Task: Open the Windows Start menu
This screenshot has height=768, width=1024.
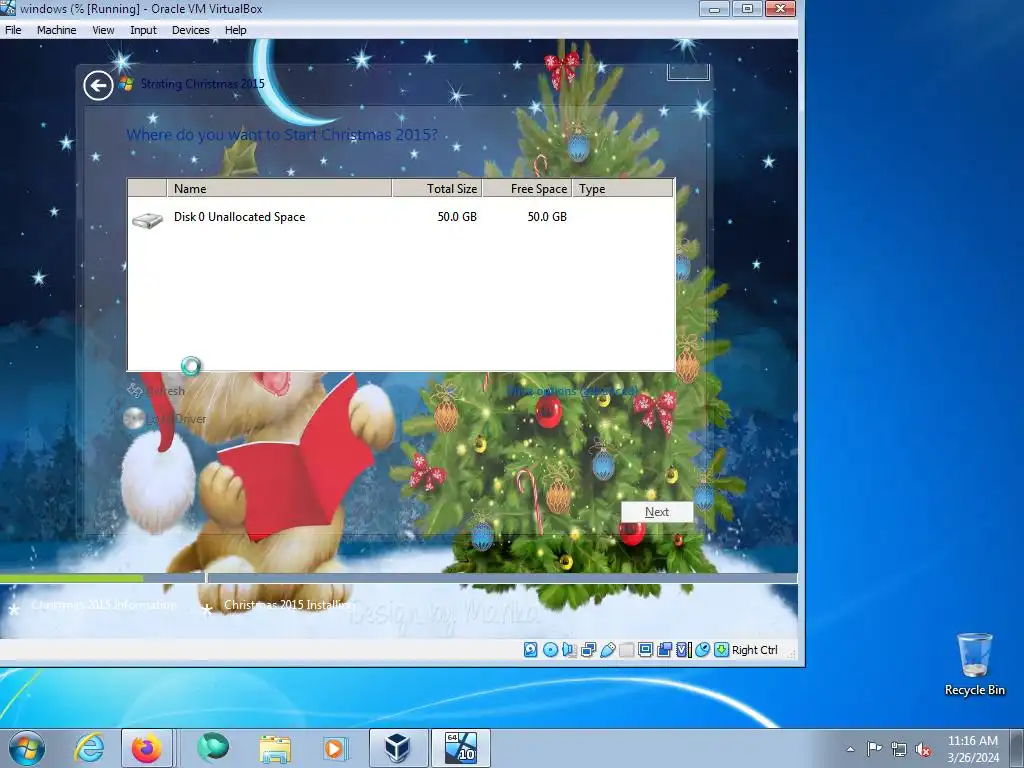Action: 27,748
